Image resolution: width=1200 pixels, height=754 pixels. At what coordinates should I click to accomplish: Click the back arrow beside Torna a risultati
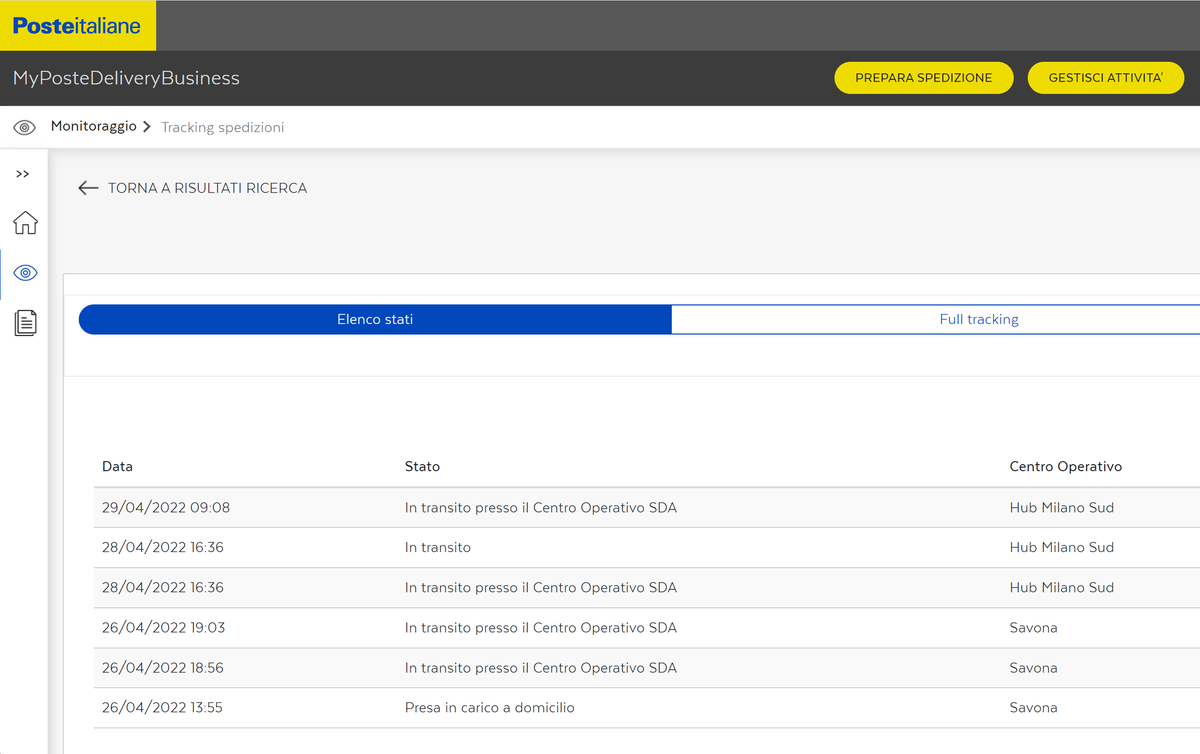coord(88,188)
